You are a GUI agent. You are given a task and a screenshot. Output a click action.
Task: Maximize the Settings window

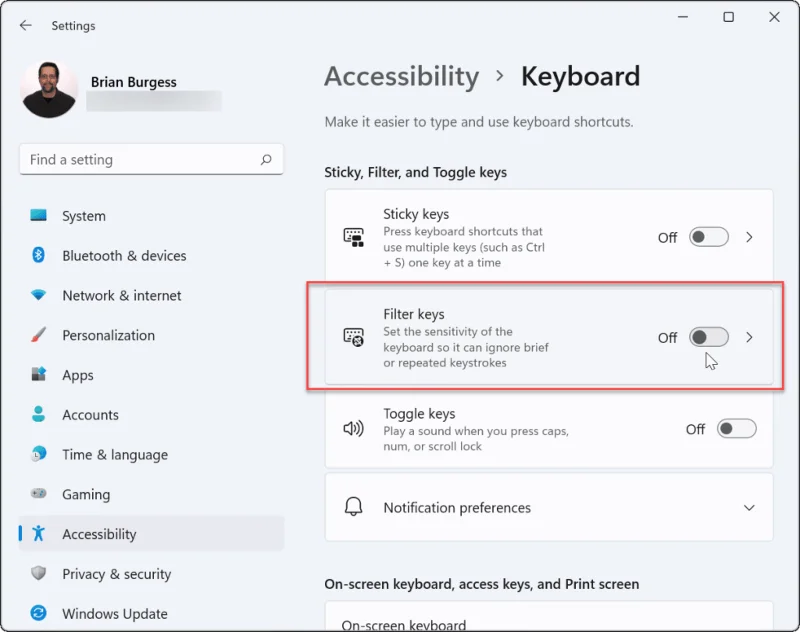[x=729, y=17]
